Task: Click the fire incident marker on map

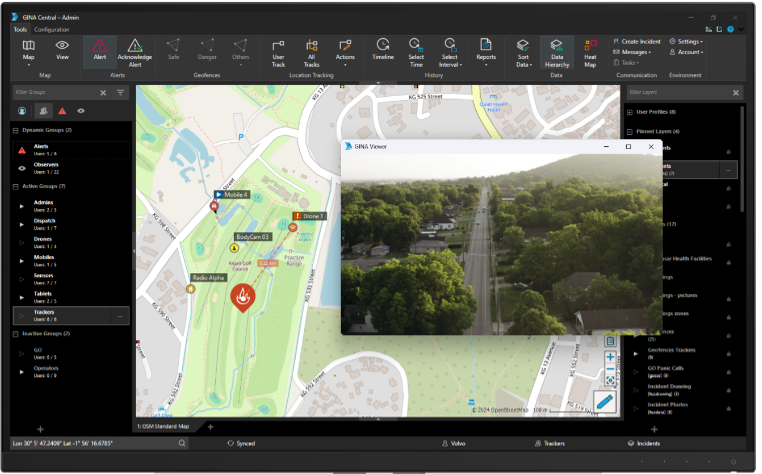Action: pos(245,296)
